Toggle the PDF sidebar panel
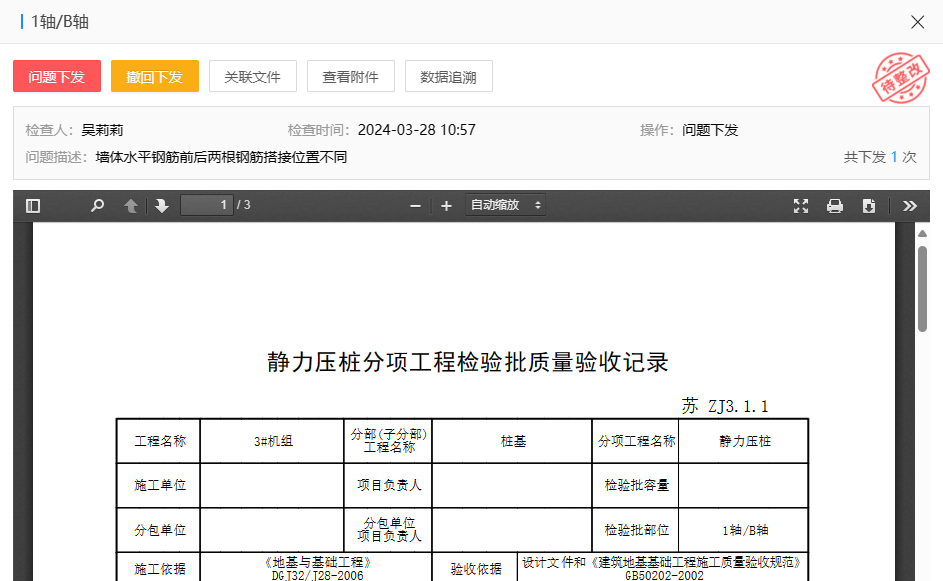The image size is (943, 581). point(33,206)
